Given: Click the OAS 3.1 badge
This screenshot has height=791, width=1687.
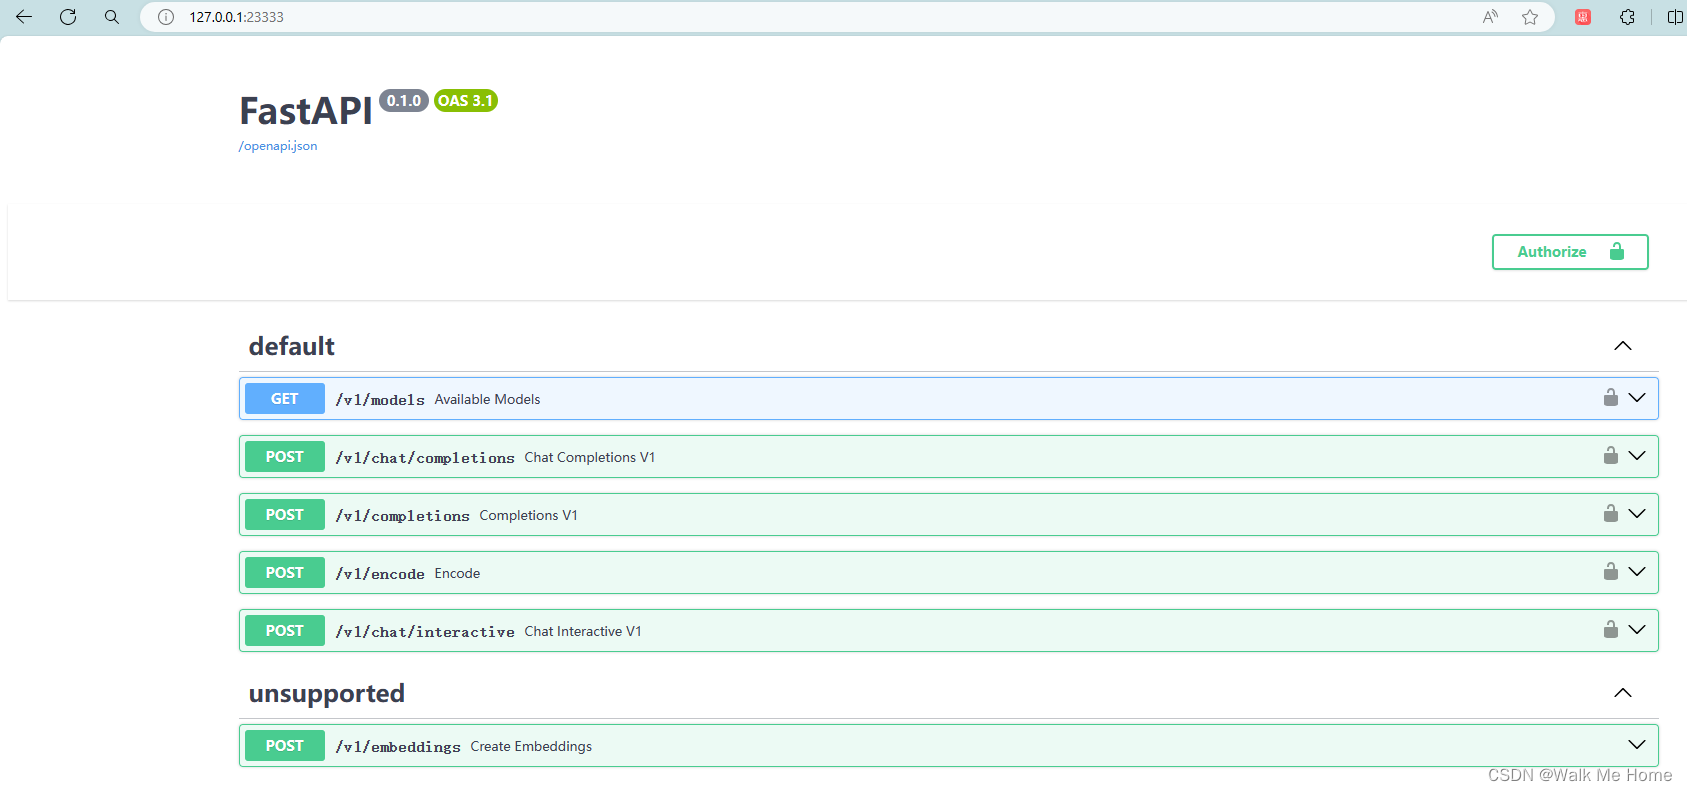Looking at the screenshot, I should (466, 100).
